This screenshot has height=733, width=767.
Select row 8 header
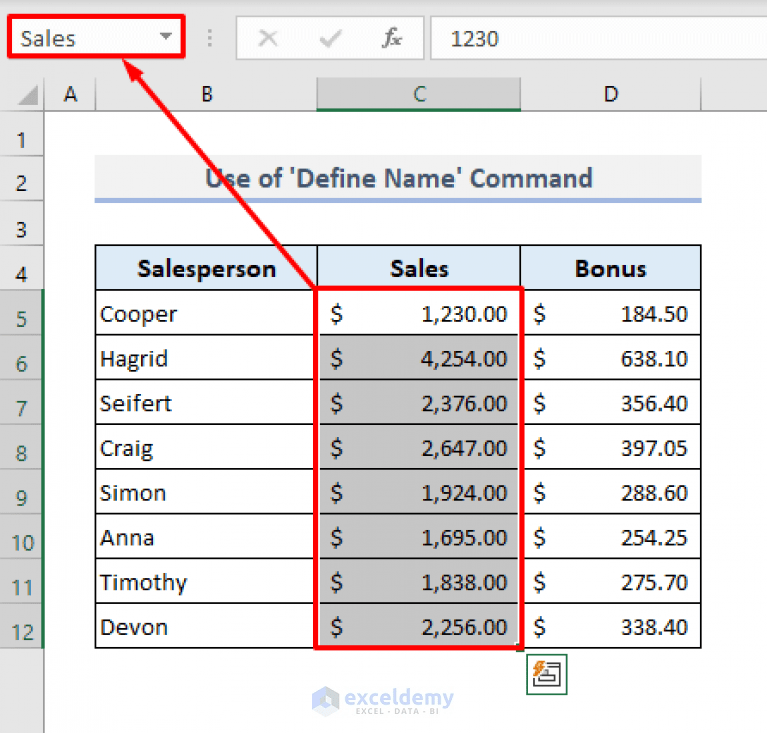[22, 447]
